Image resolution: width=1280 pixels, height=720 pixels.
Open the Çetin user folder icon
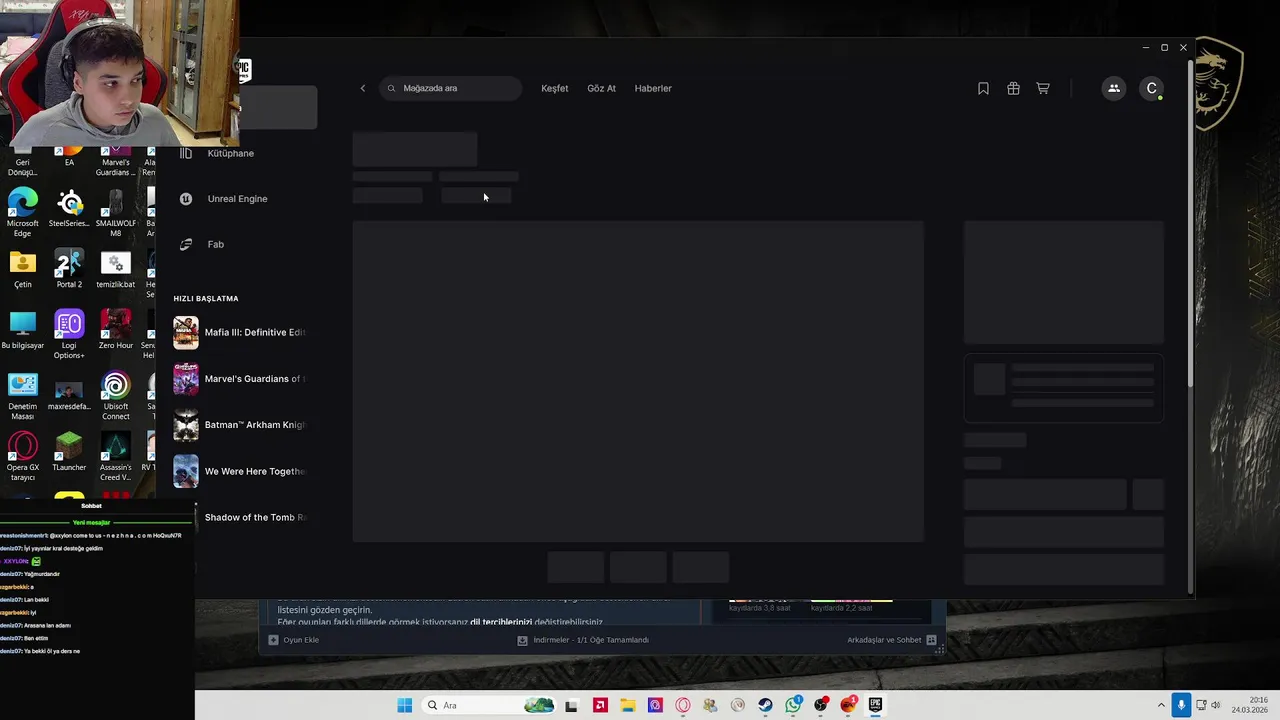coord(22,270)
